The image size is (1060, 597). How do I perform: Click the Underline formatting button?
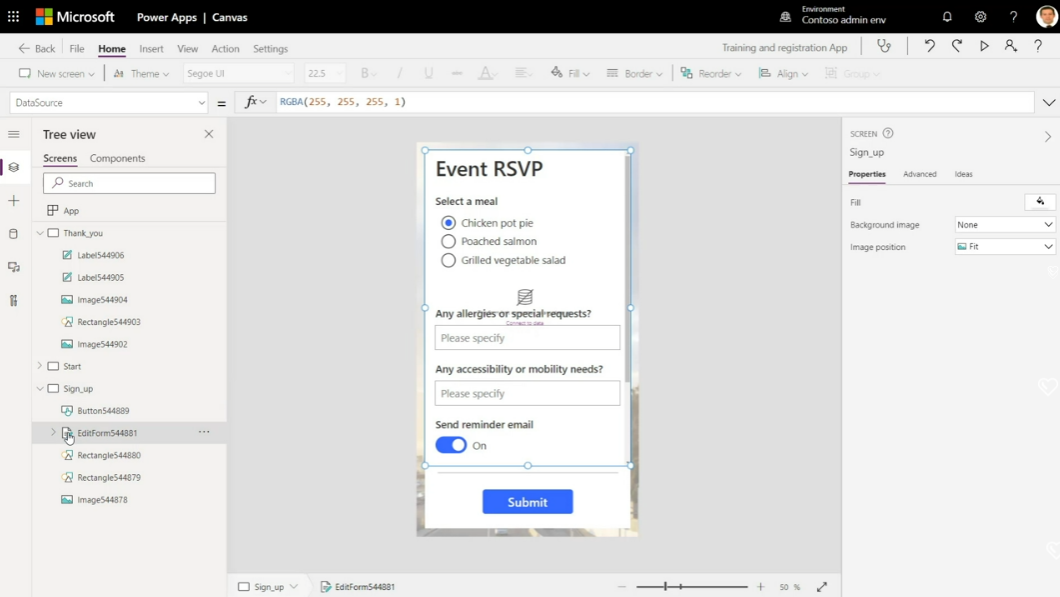point(428,73)
